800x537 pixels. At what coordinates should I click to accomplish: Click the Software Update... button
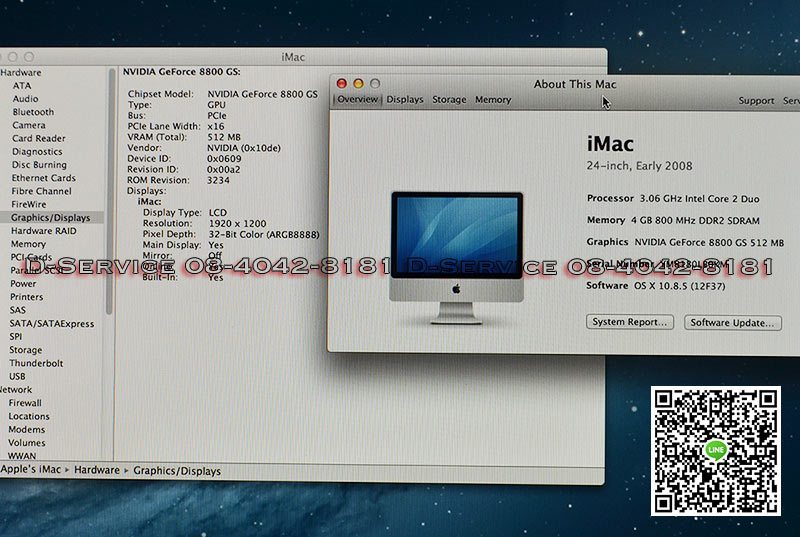(x=732, y=322)
